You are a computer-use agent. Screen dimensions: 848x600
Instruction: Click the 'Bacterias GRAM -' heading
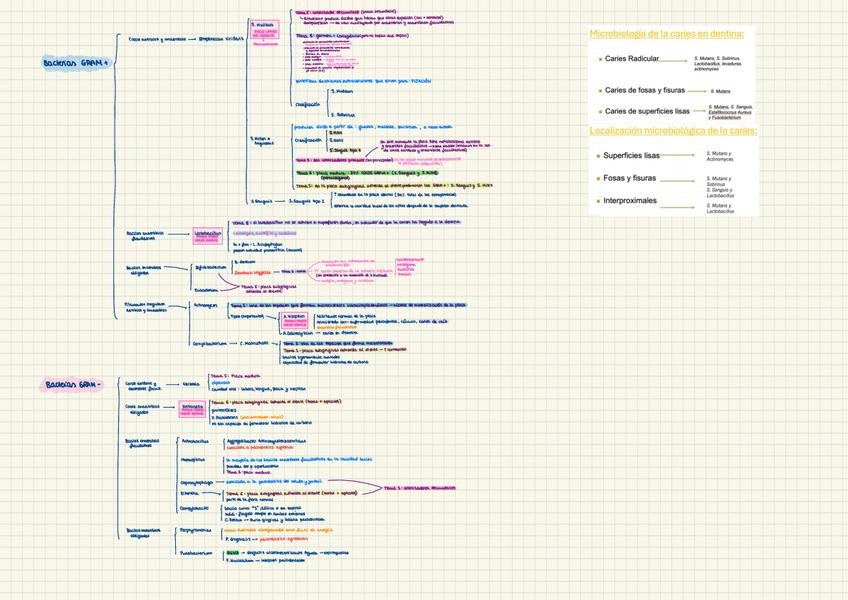[x=72, y=385]
